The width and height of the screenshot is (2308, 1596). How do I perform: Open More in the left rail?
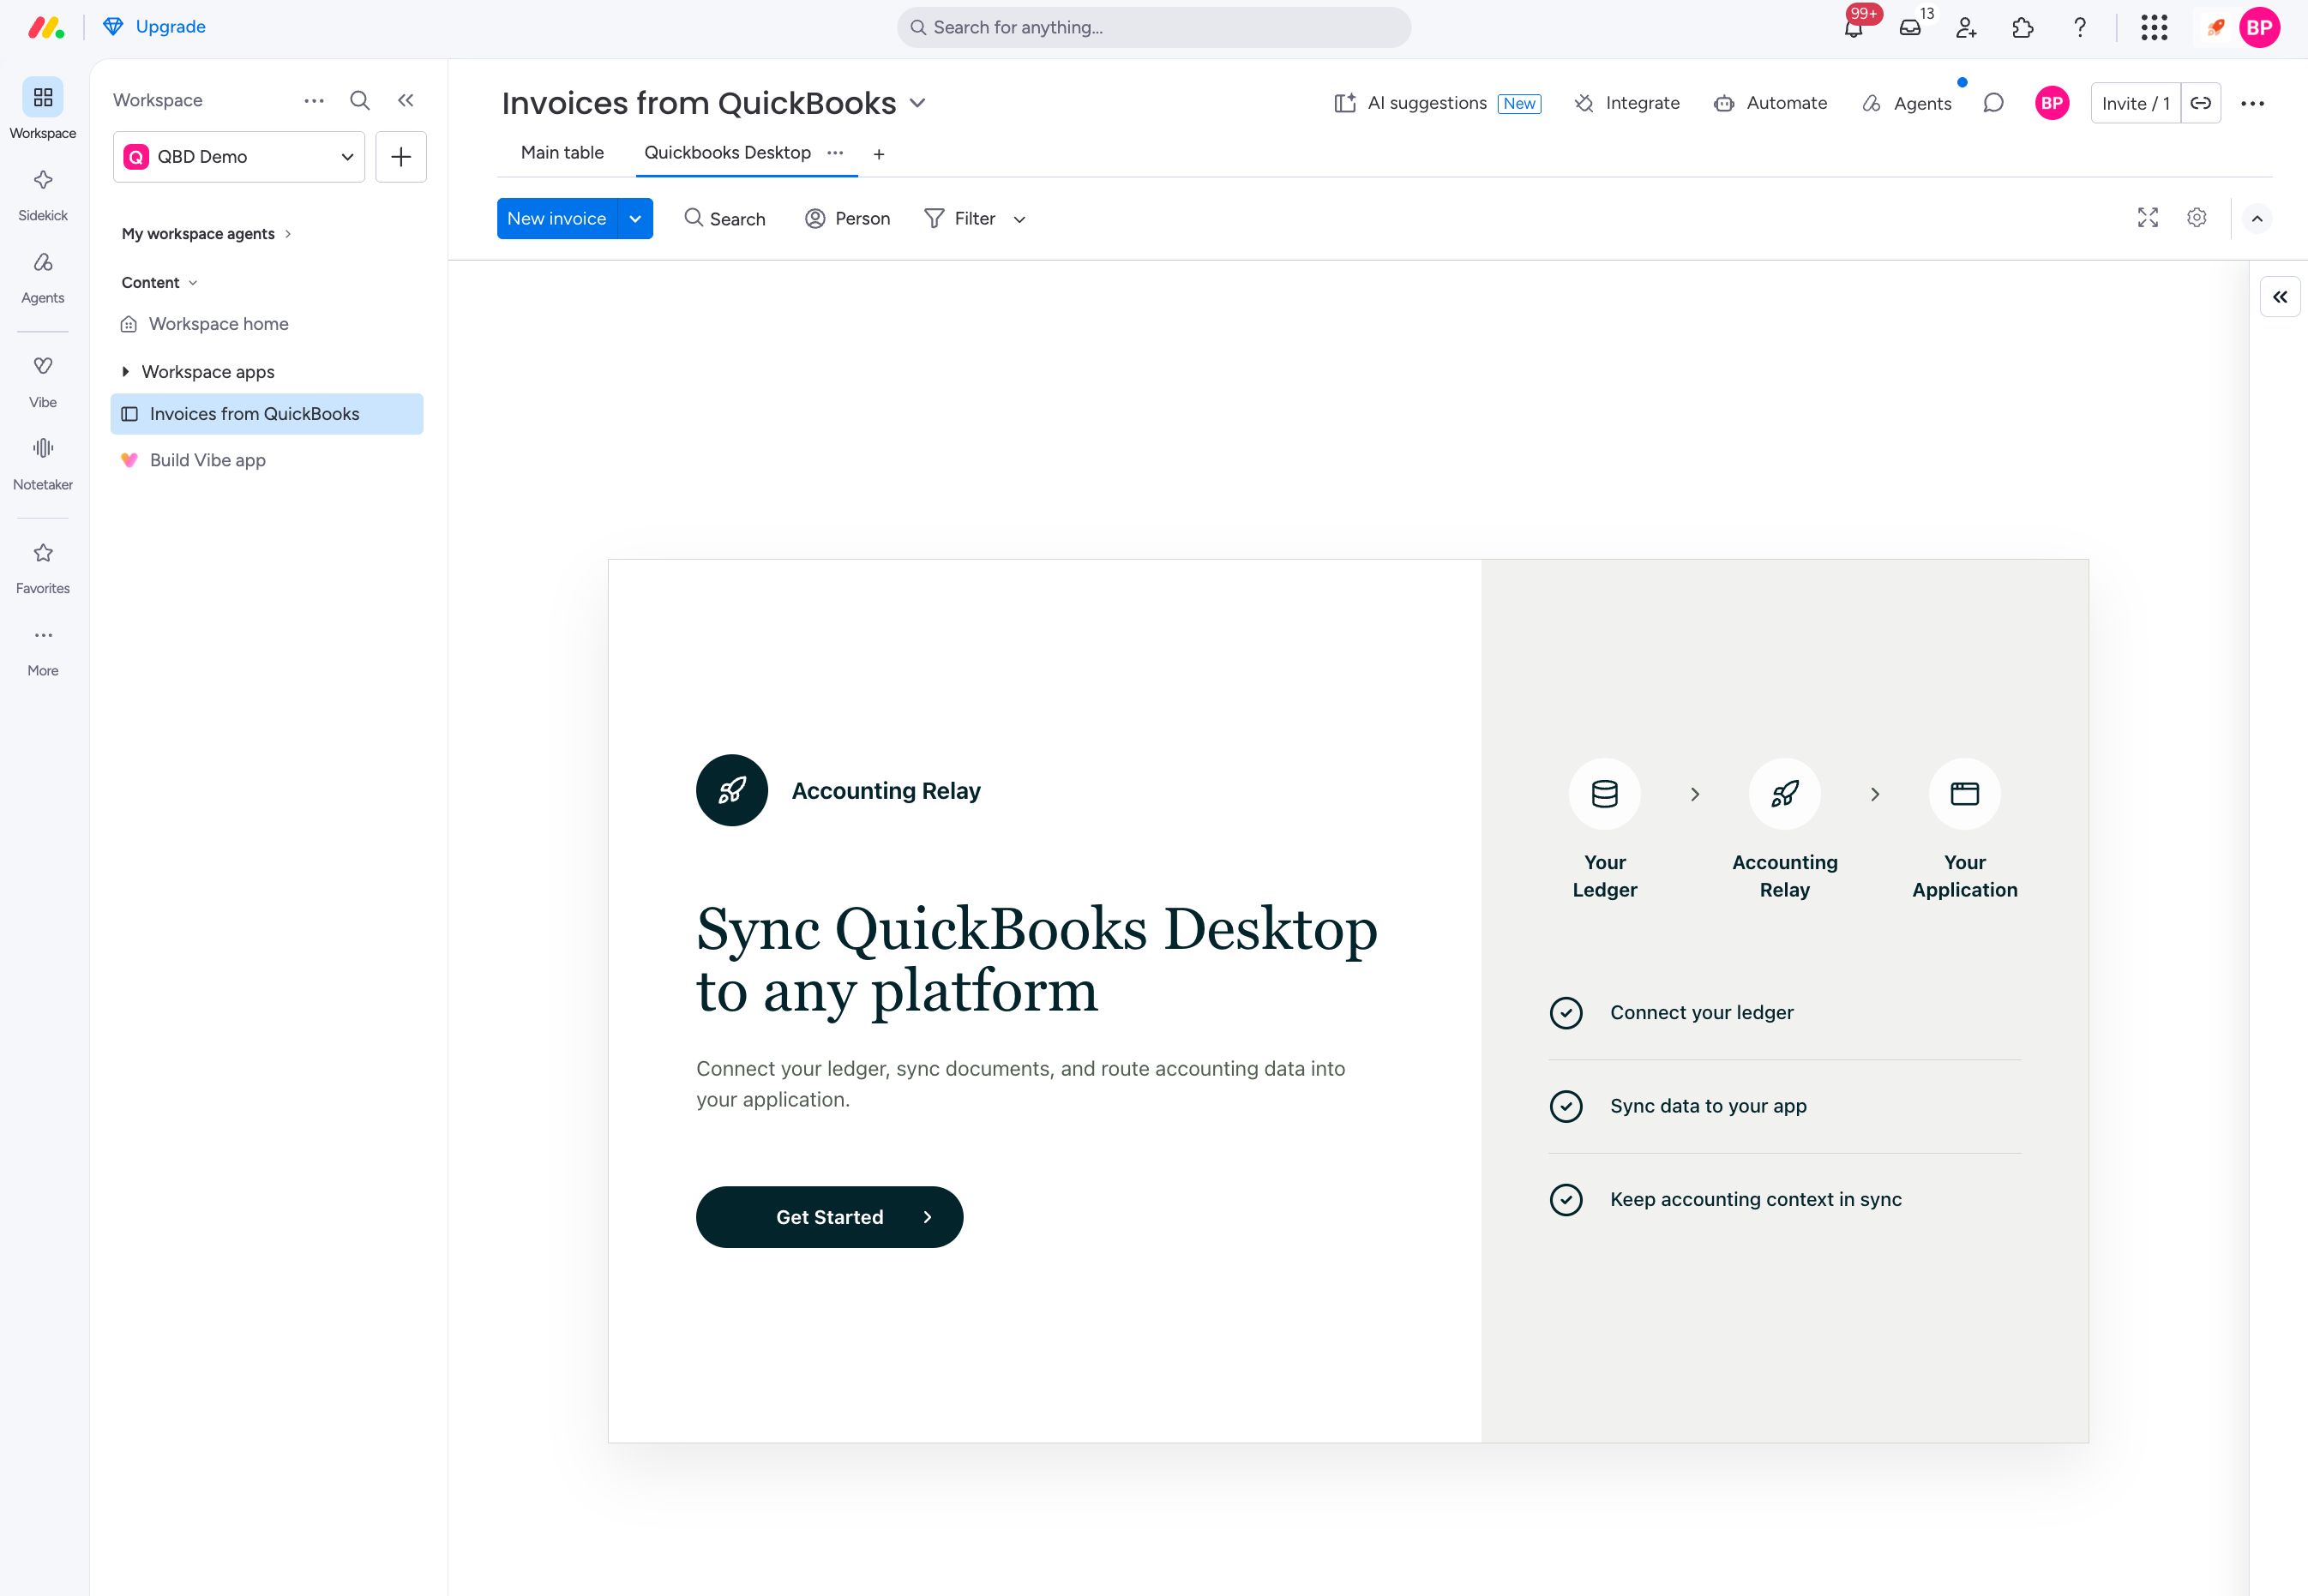[x=43, y=650]
